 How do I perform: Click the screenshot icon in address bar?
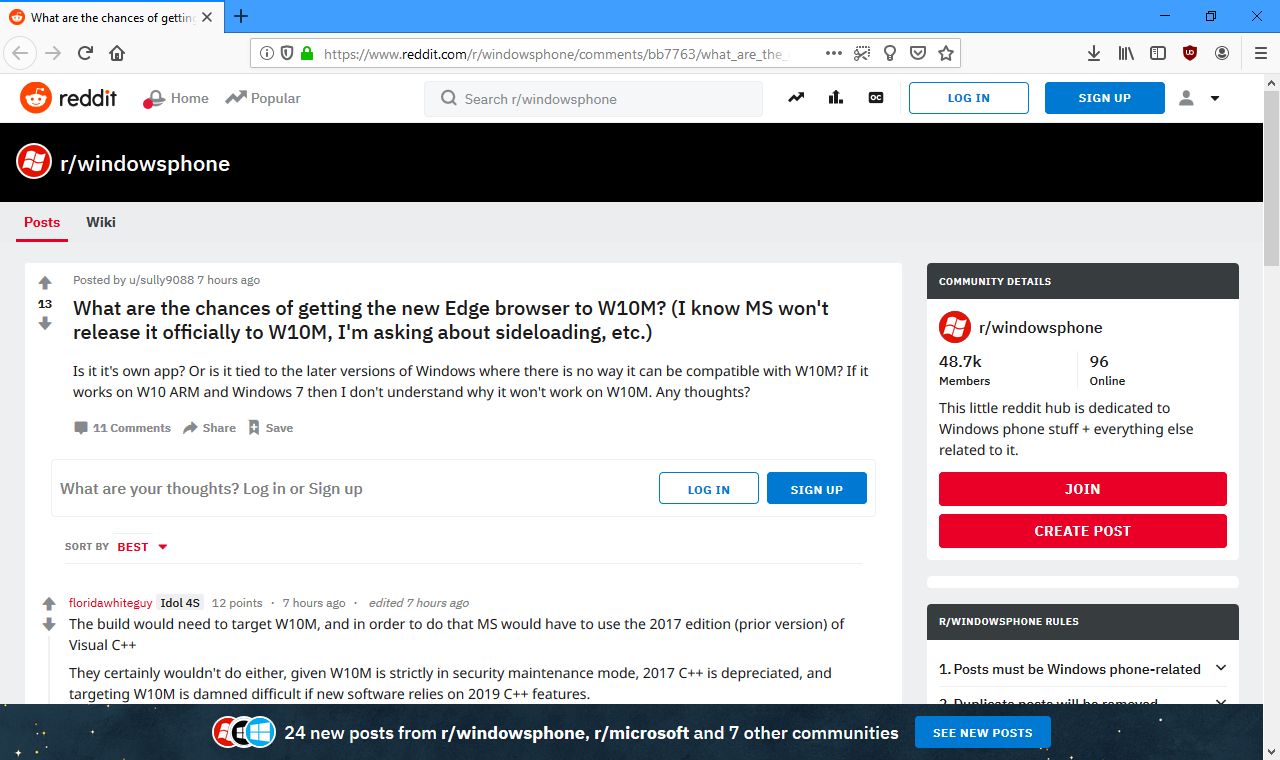click(863, 54)
